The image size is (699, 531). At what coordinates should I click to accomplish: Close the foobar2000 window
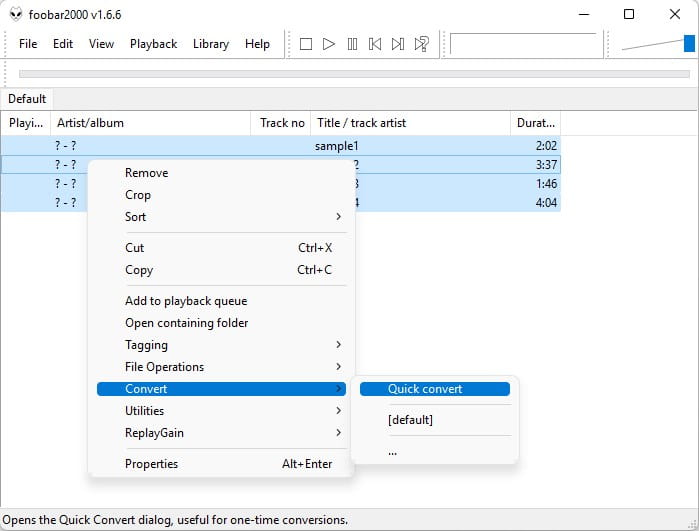(x=675, y=14)
